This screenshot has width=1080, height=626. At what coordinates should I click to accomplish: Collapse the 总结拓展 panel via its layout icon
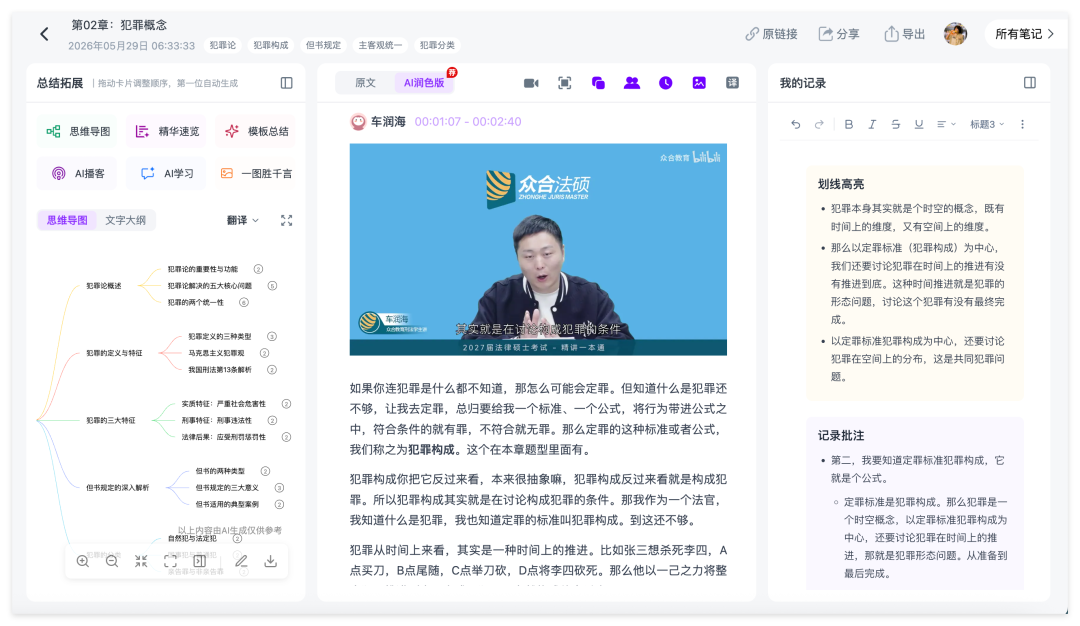[x=287, y=83]
